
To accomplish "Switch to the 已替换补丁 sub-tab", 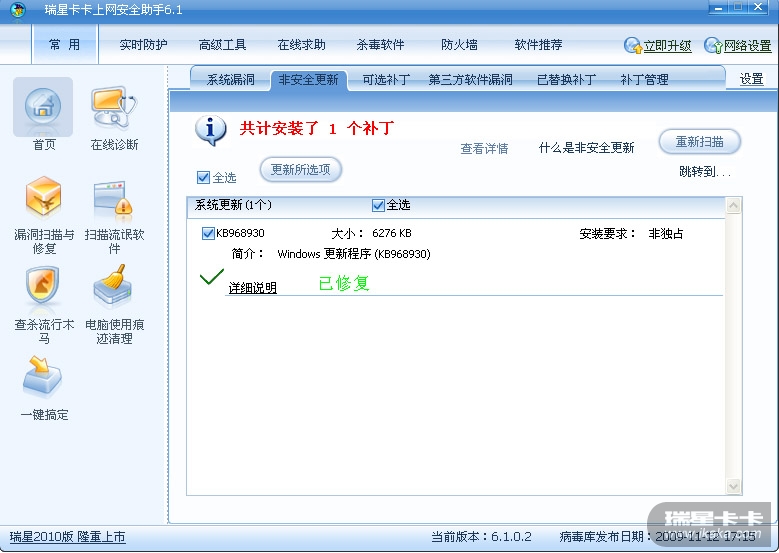I will 566,79.
